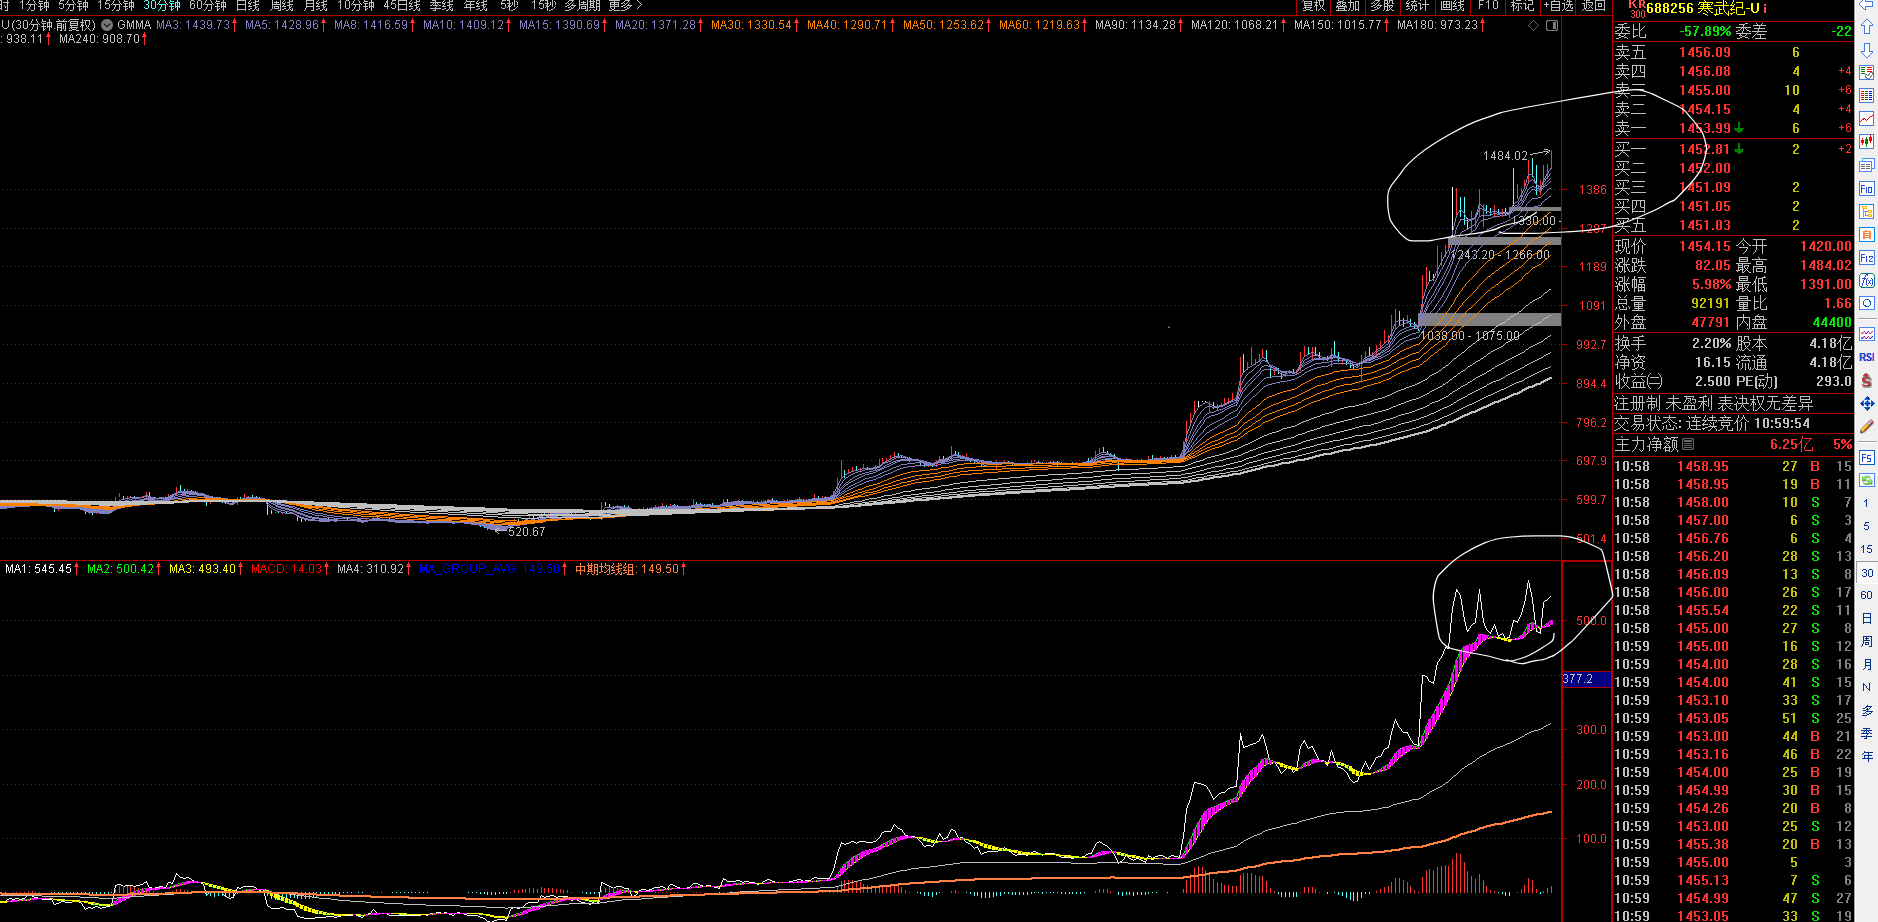The width and height of the screenshot is (1878, 922).
Task: Open the N custom period option in sidebar
Action: [1866, 687]
